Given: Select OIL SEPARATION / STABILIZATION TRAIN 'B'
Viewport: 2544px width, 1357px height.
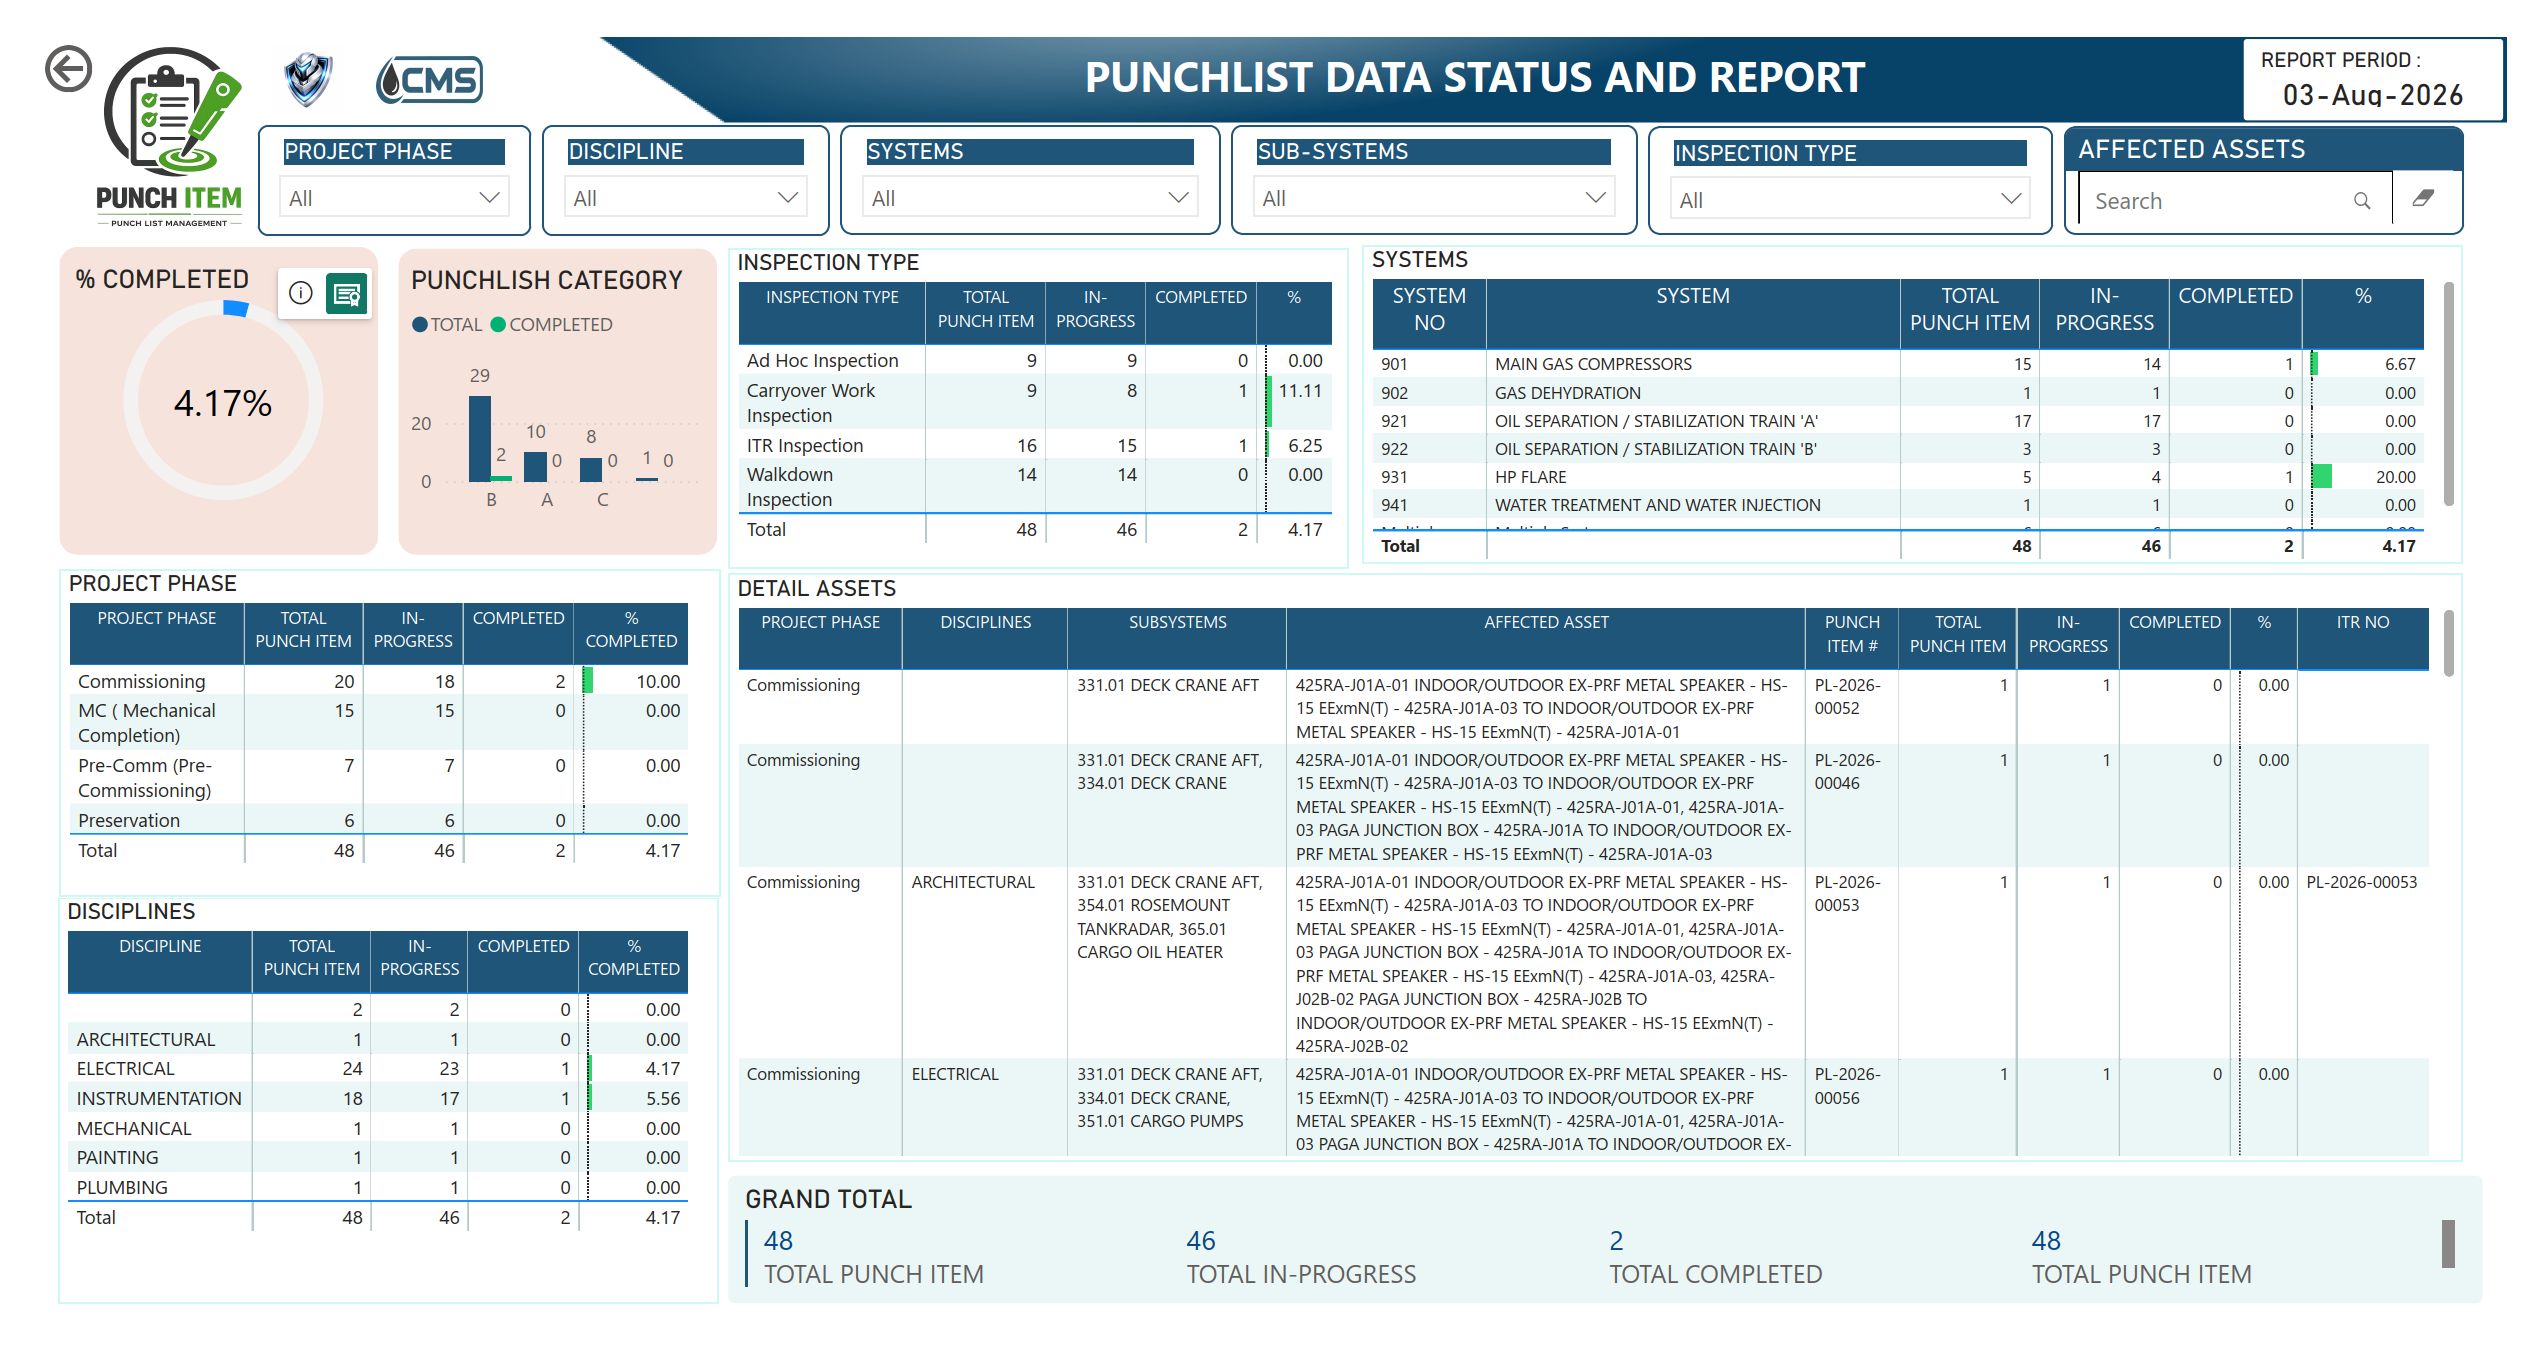Looking at the screenshot, I should click(x=1898, y=449).
